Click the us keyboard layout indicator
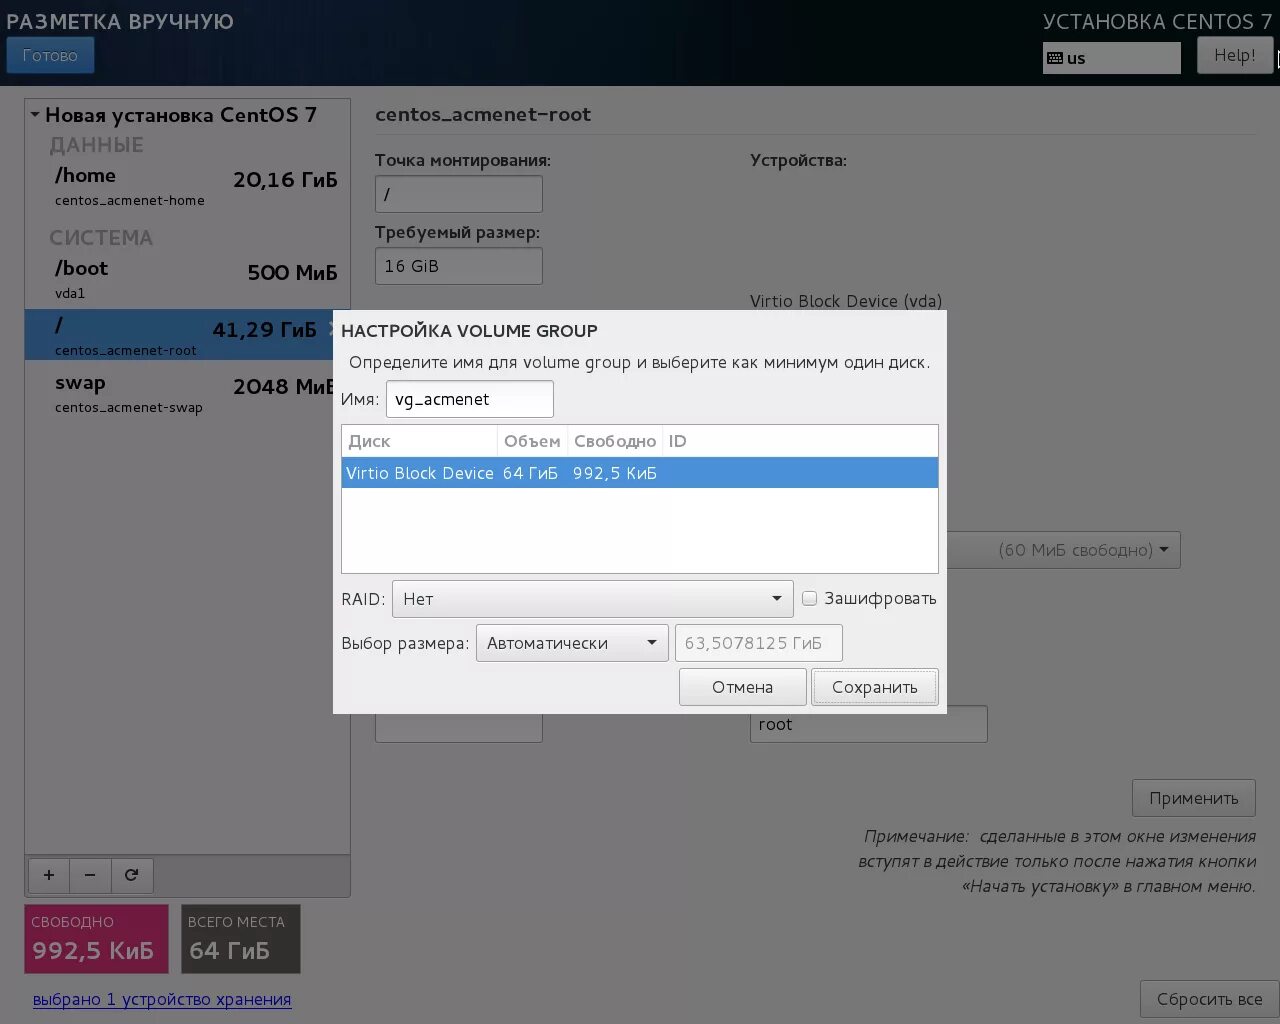Viewport: 1280px width, 1024px height. pyautogui.click(x=1111, y=58)
